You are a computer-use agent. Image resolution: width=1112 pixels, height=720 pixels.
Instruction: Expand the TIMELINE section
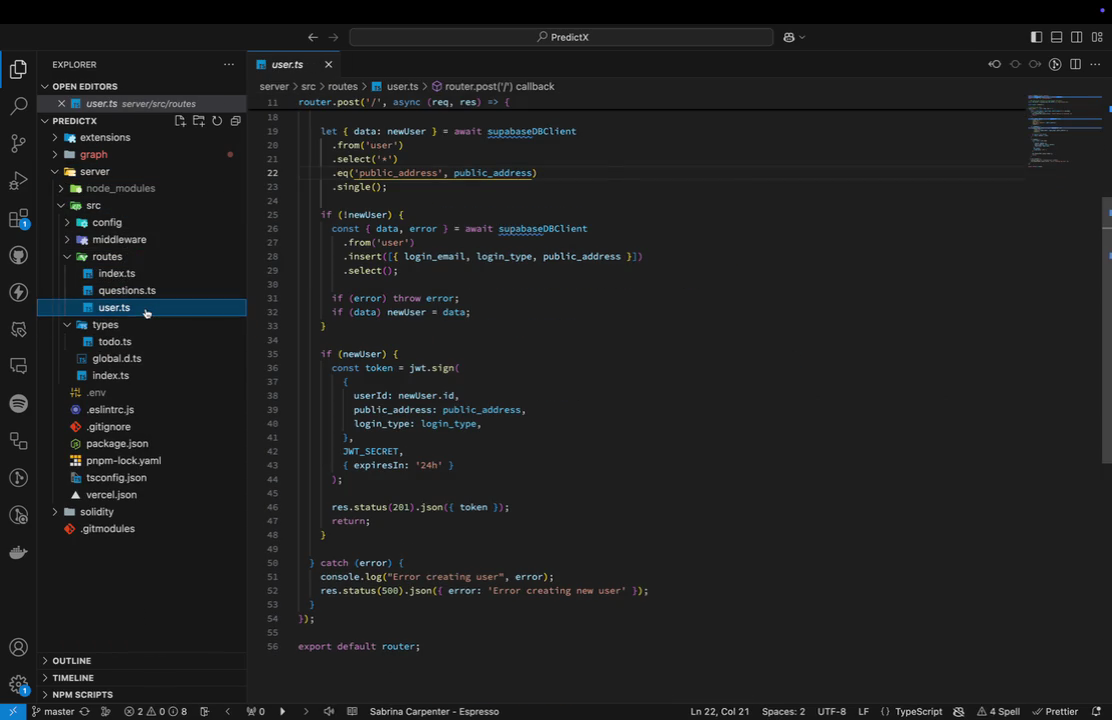[x=142, y=677]
